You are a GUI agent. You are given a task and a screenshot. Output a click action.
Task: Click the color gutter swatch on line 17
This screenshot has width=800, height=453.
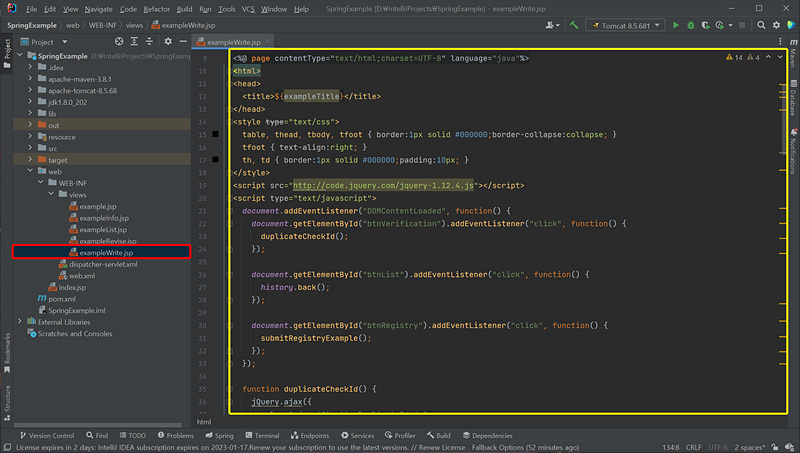click(x=215, y=160)
